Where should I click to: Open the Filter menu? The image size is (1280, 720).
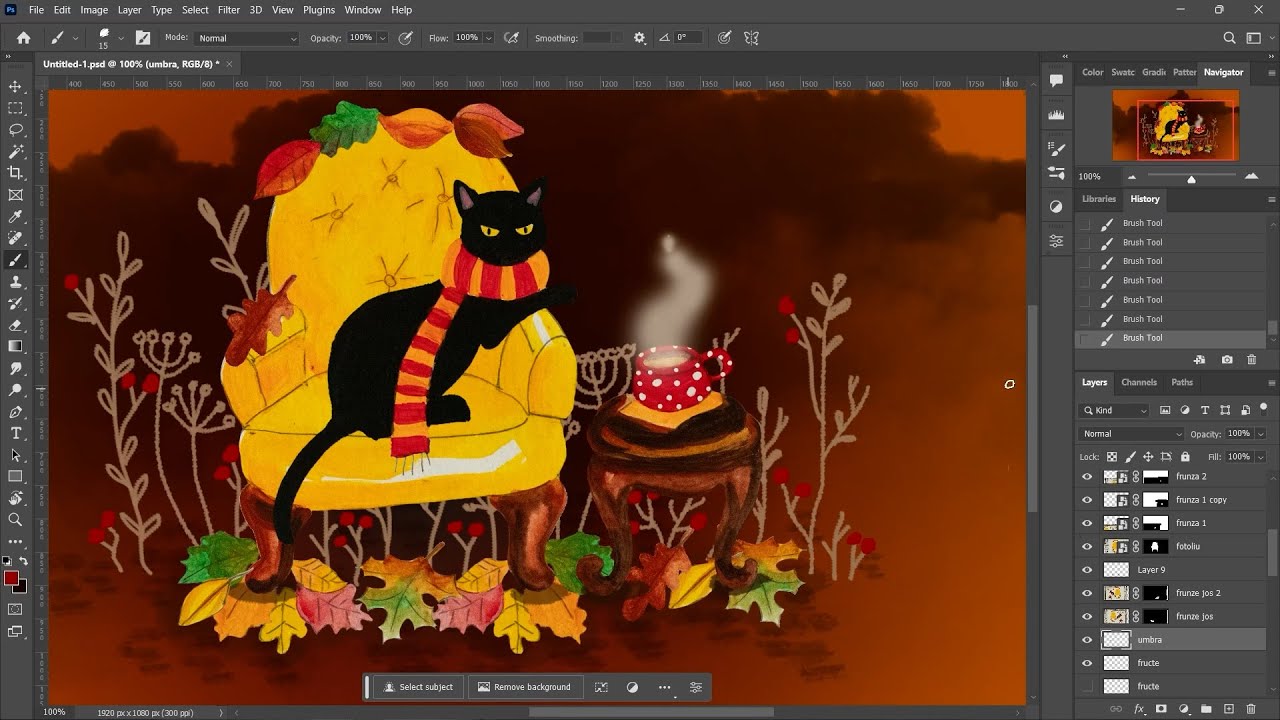point(229,10)
